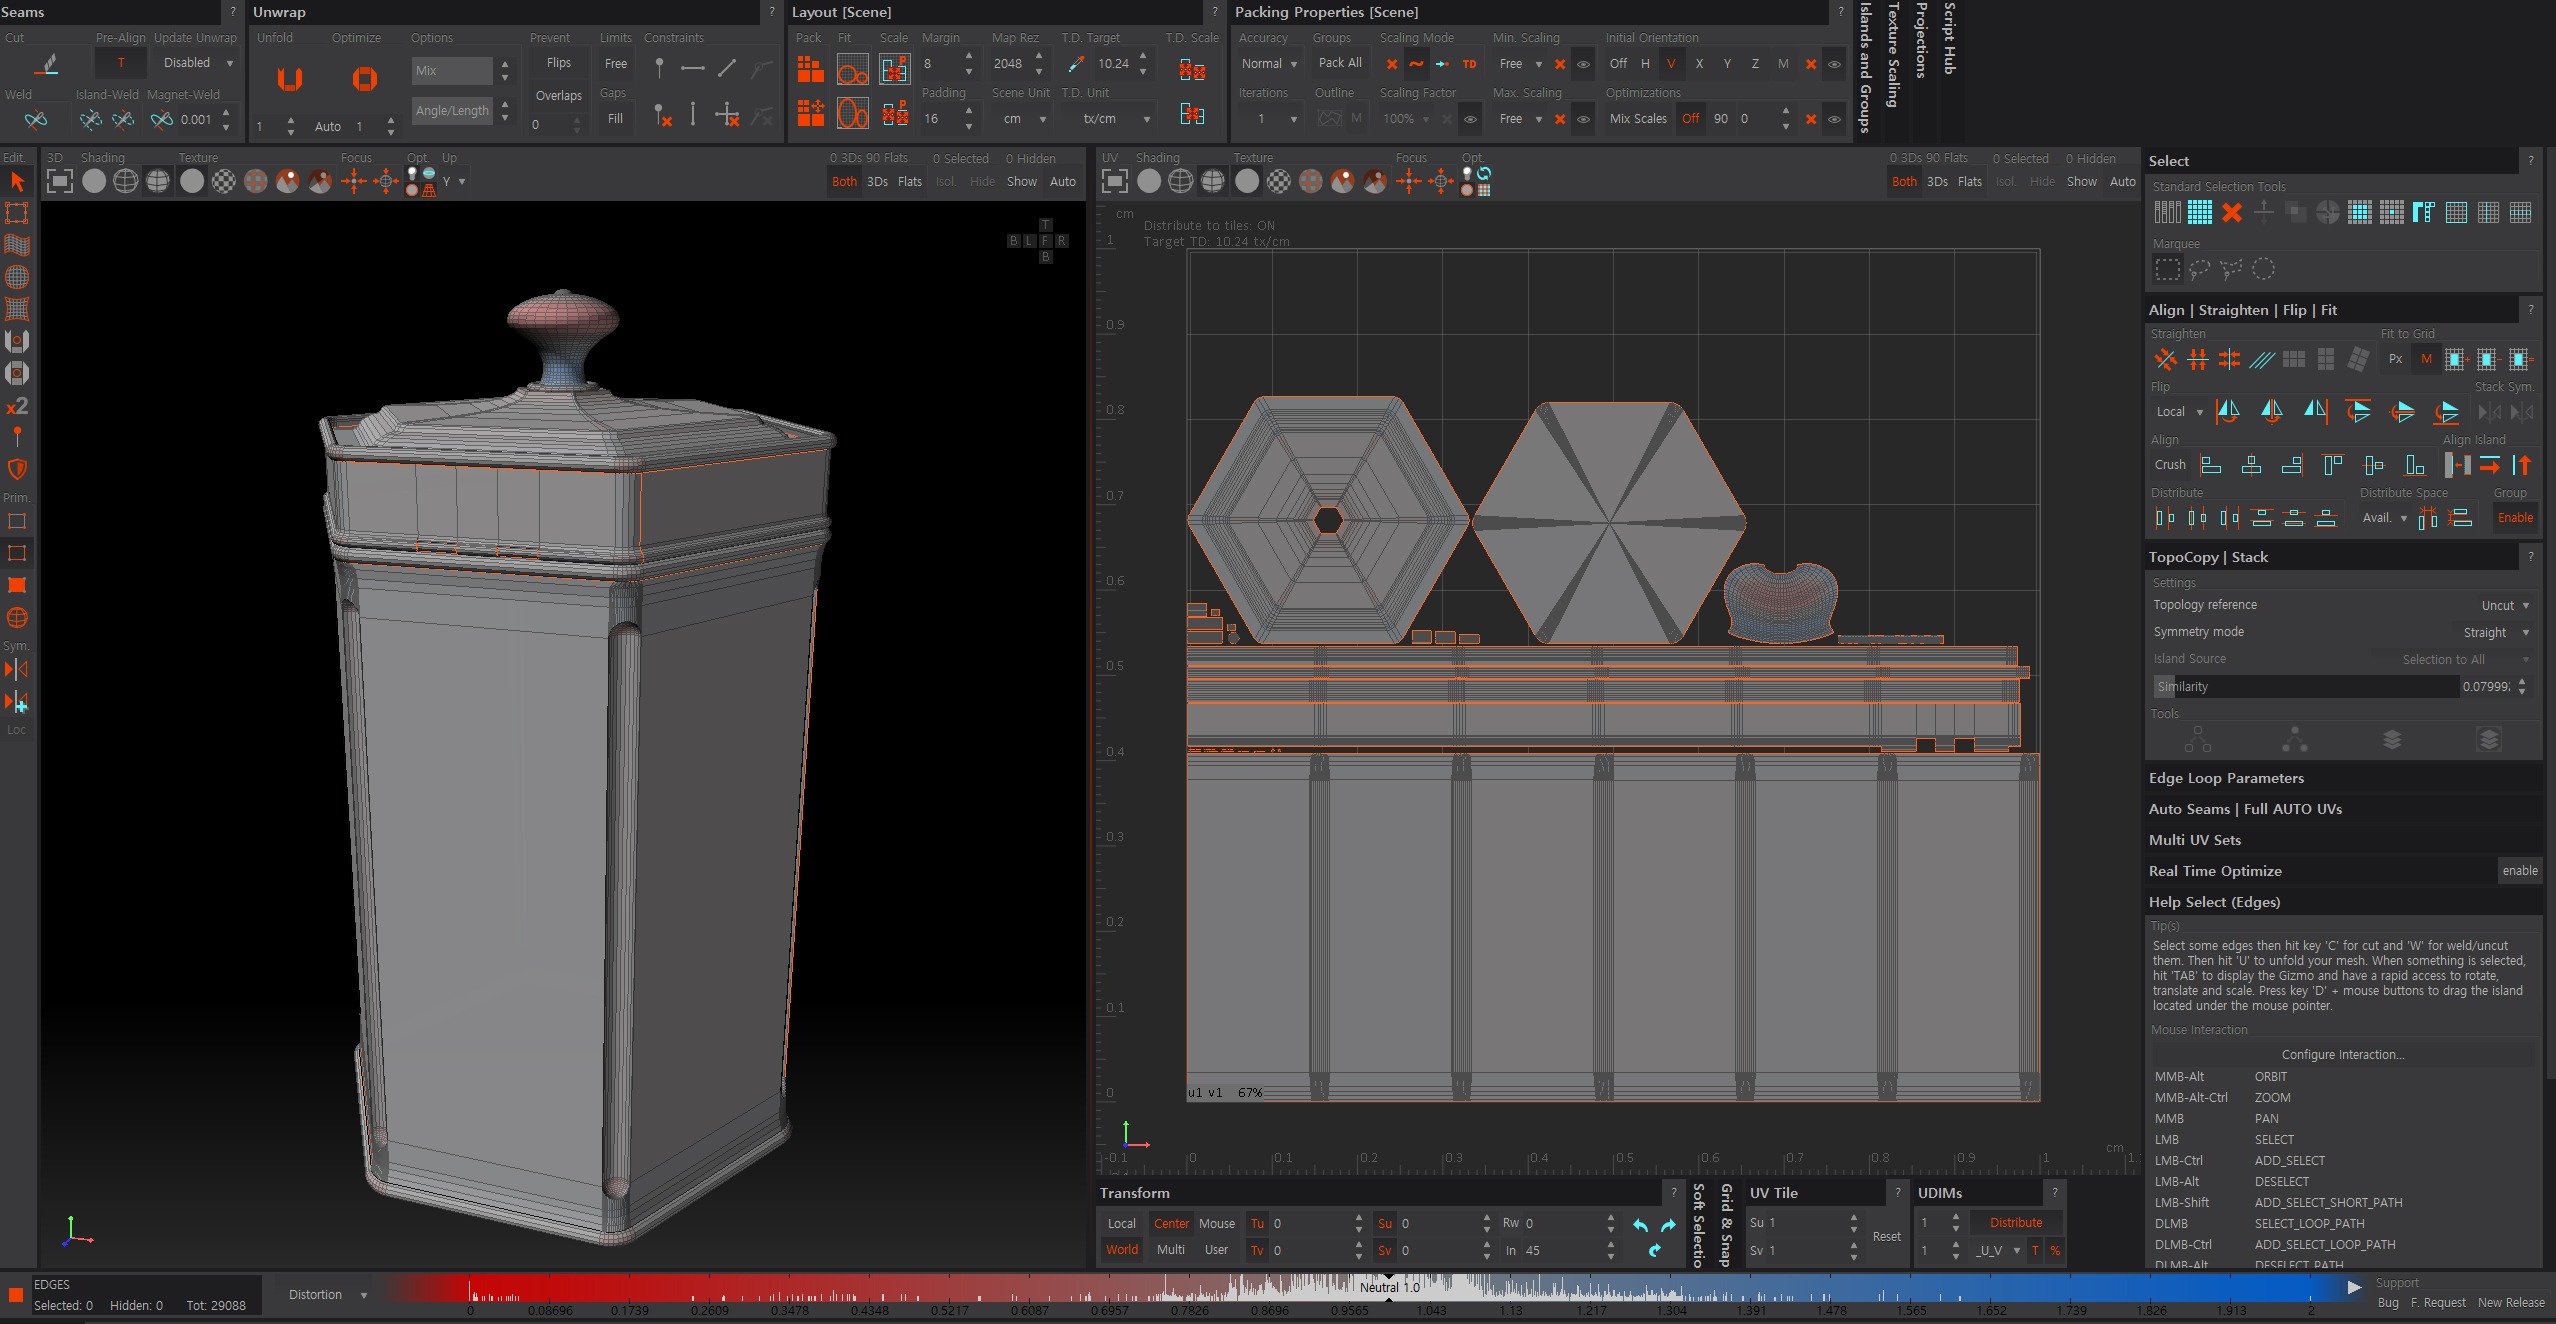Click the top Pack icon in Layout panel
This screenshot has height=1324, width=2556.
[x=810, y=69]
